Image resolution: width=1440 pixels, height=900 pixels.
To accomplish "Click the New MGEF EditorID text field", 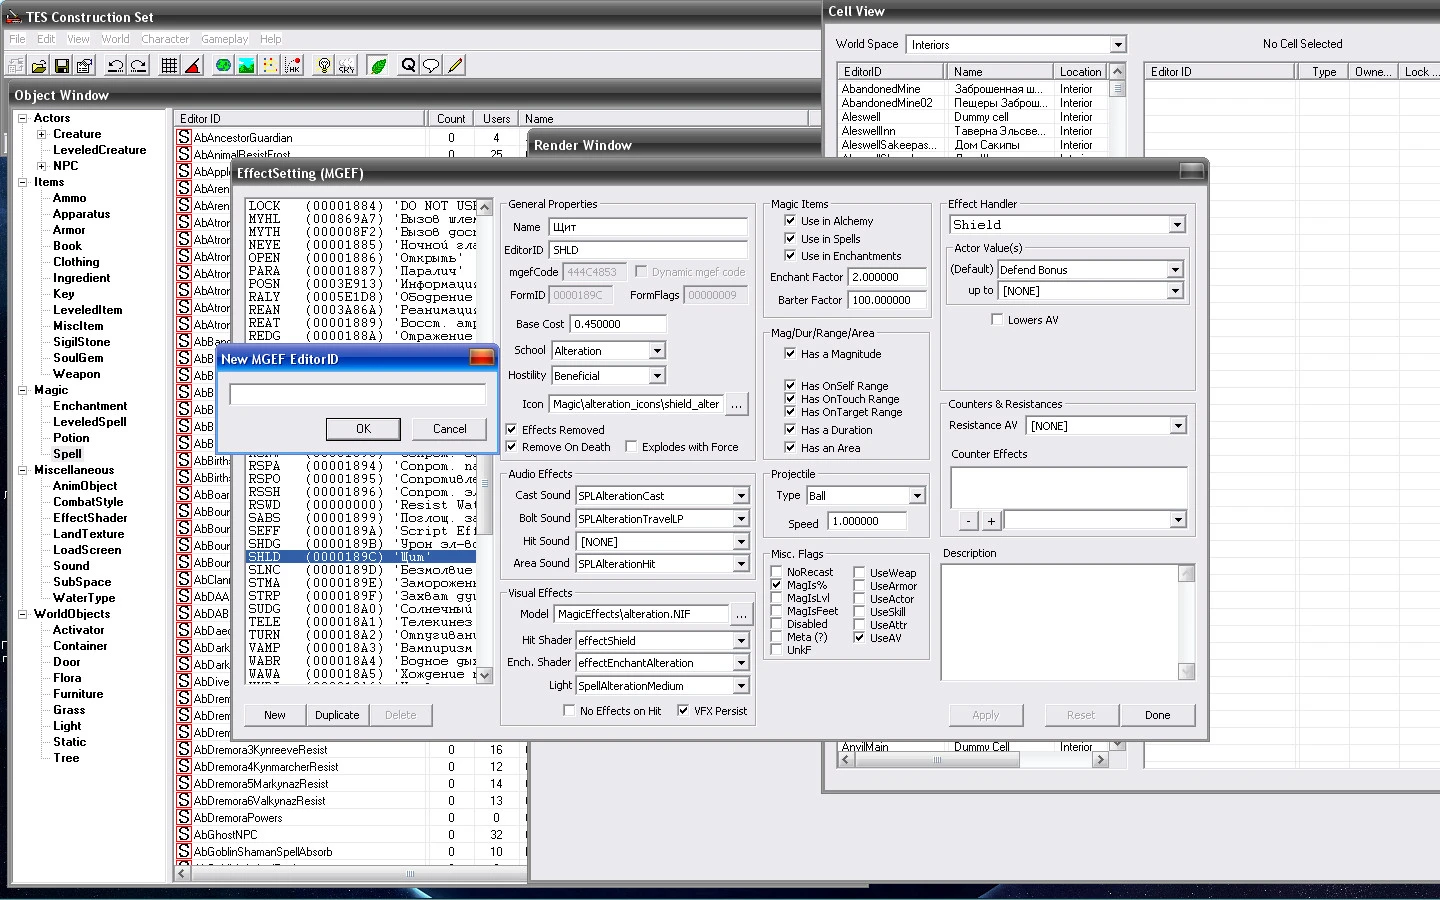I will tap(357, 394).
